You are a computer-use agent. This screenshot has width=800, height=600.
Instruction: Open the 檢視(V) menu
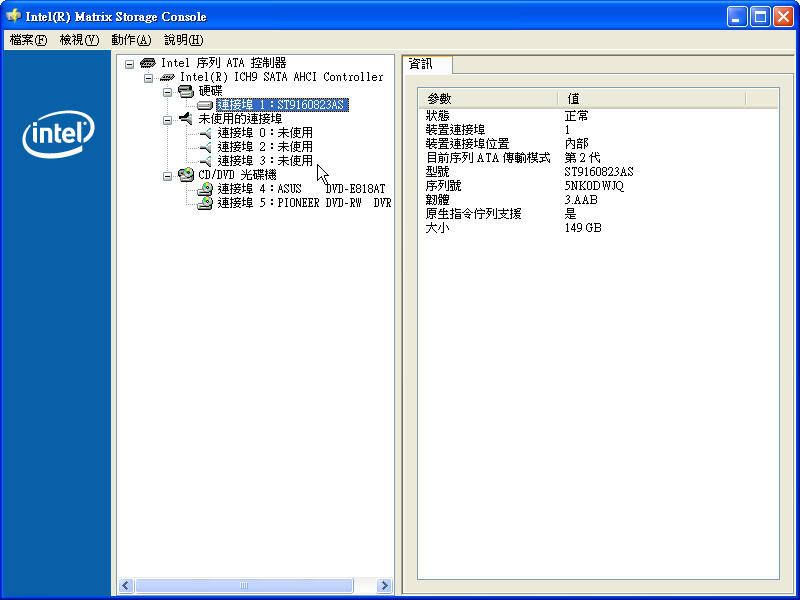pos(79,40)
